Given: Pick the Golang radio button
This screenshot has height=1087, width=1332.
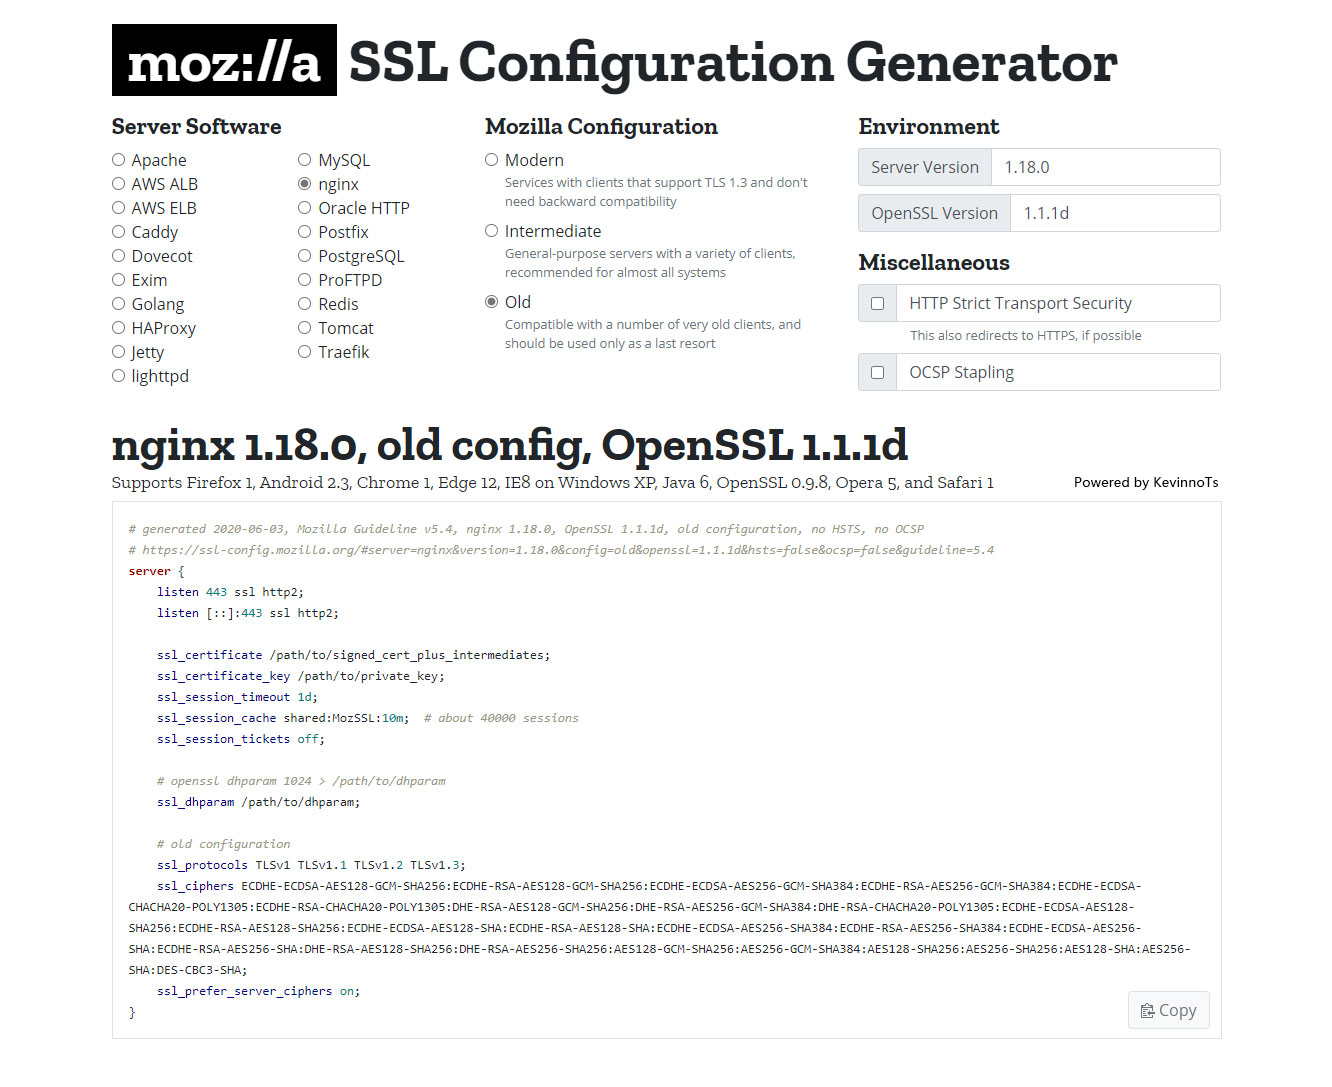Looking at the screenshot, I should click(x=119, y=304).
